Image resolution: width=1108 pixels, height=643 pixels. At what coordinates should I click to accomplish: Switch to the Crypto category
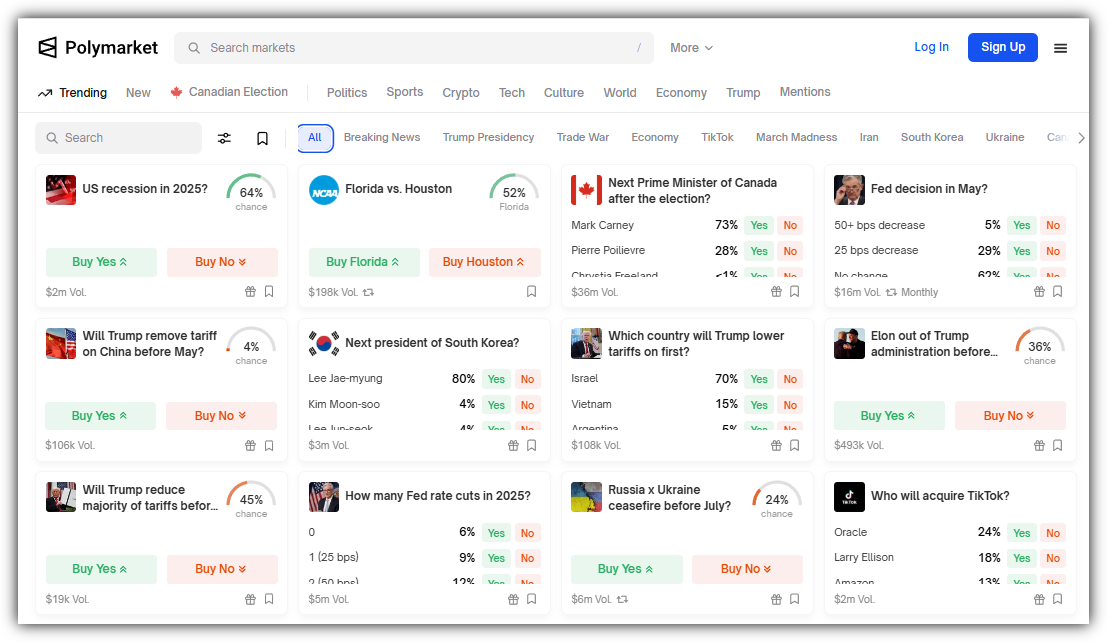pos(461,93)
